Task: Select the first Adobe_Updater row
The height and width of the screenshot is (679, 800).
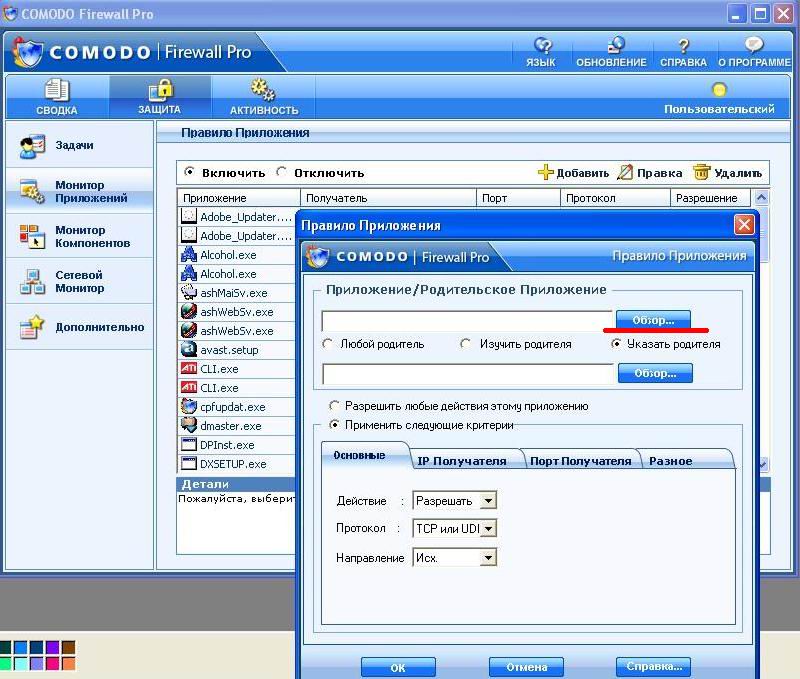Action: (237, 217)
